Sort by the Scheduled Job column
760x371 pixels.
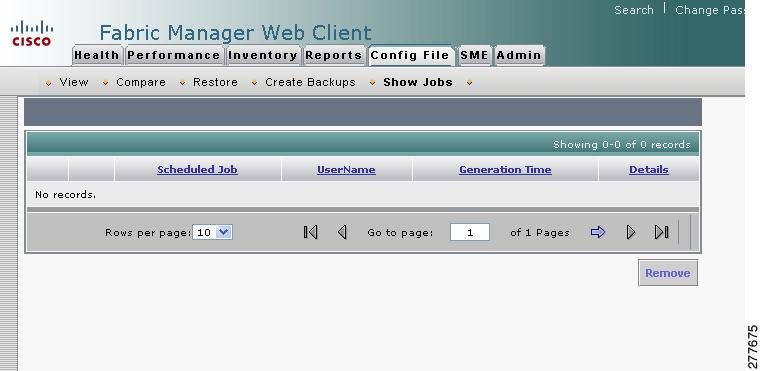(x=197, y=170)
